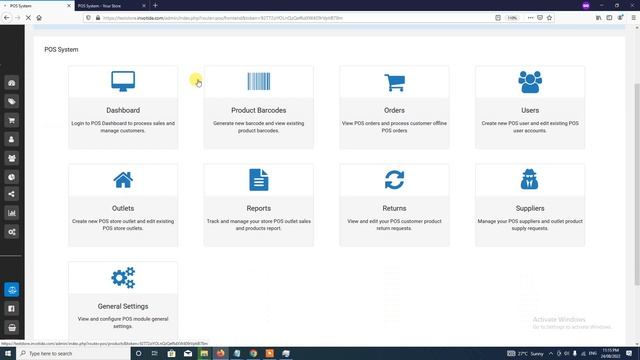Open the General Settings card title
This screenshot has height=360, width=640.
(123, 306)
